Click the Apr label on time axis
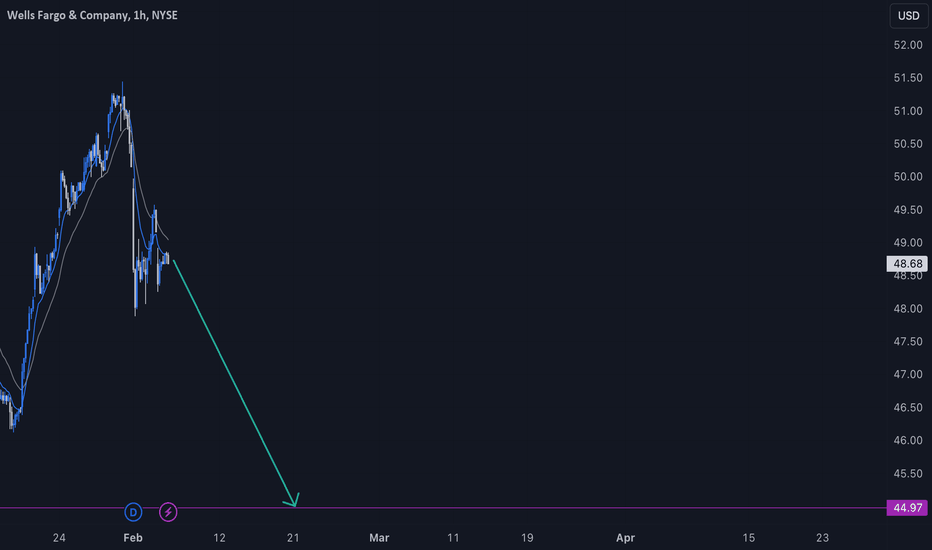The image size is (932, 550). tap(625, 538)
